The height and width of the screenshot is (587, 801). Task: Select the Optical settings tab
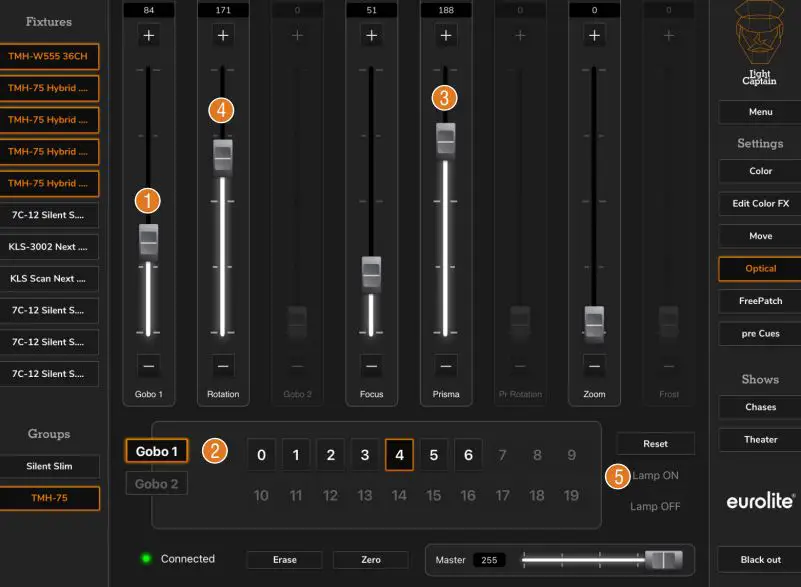point(760,269)
